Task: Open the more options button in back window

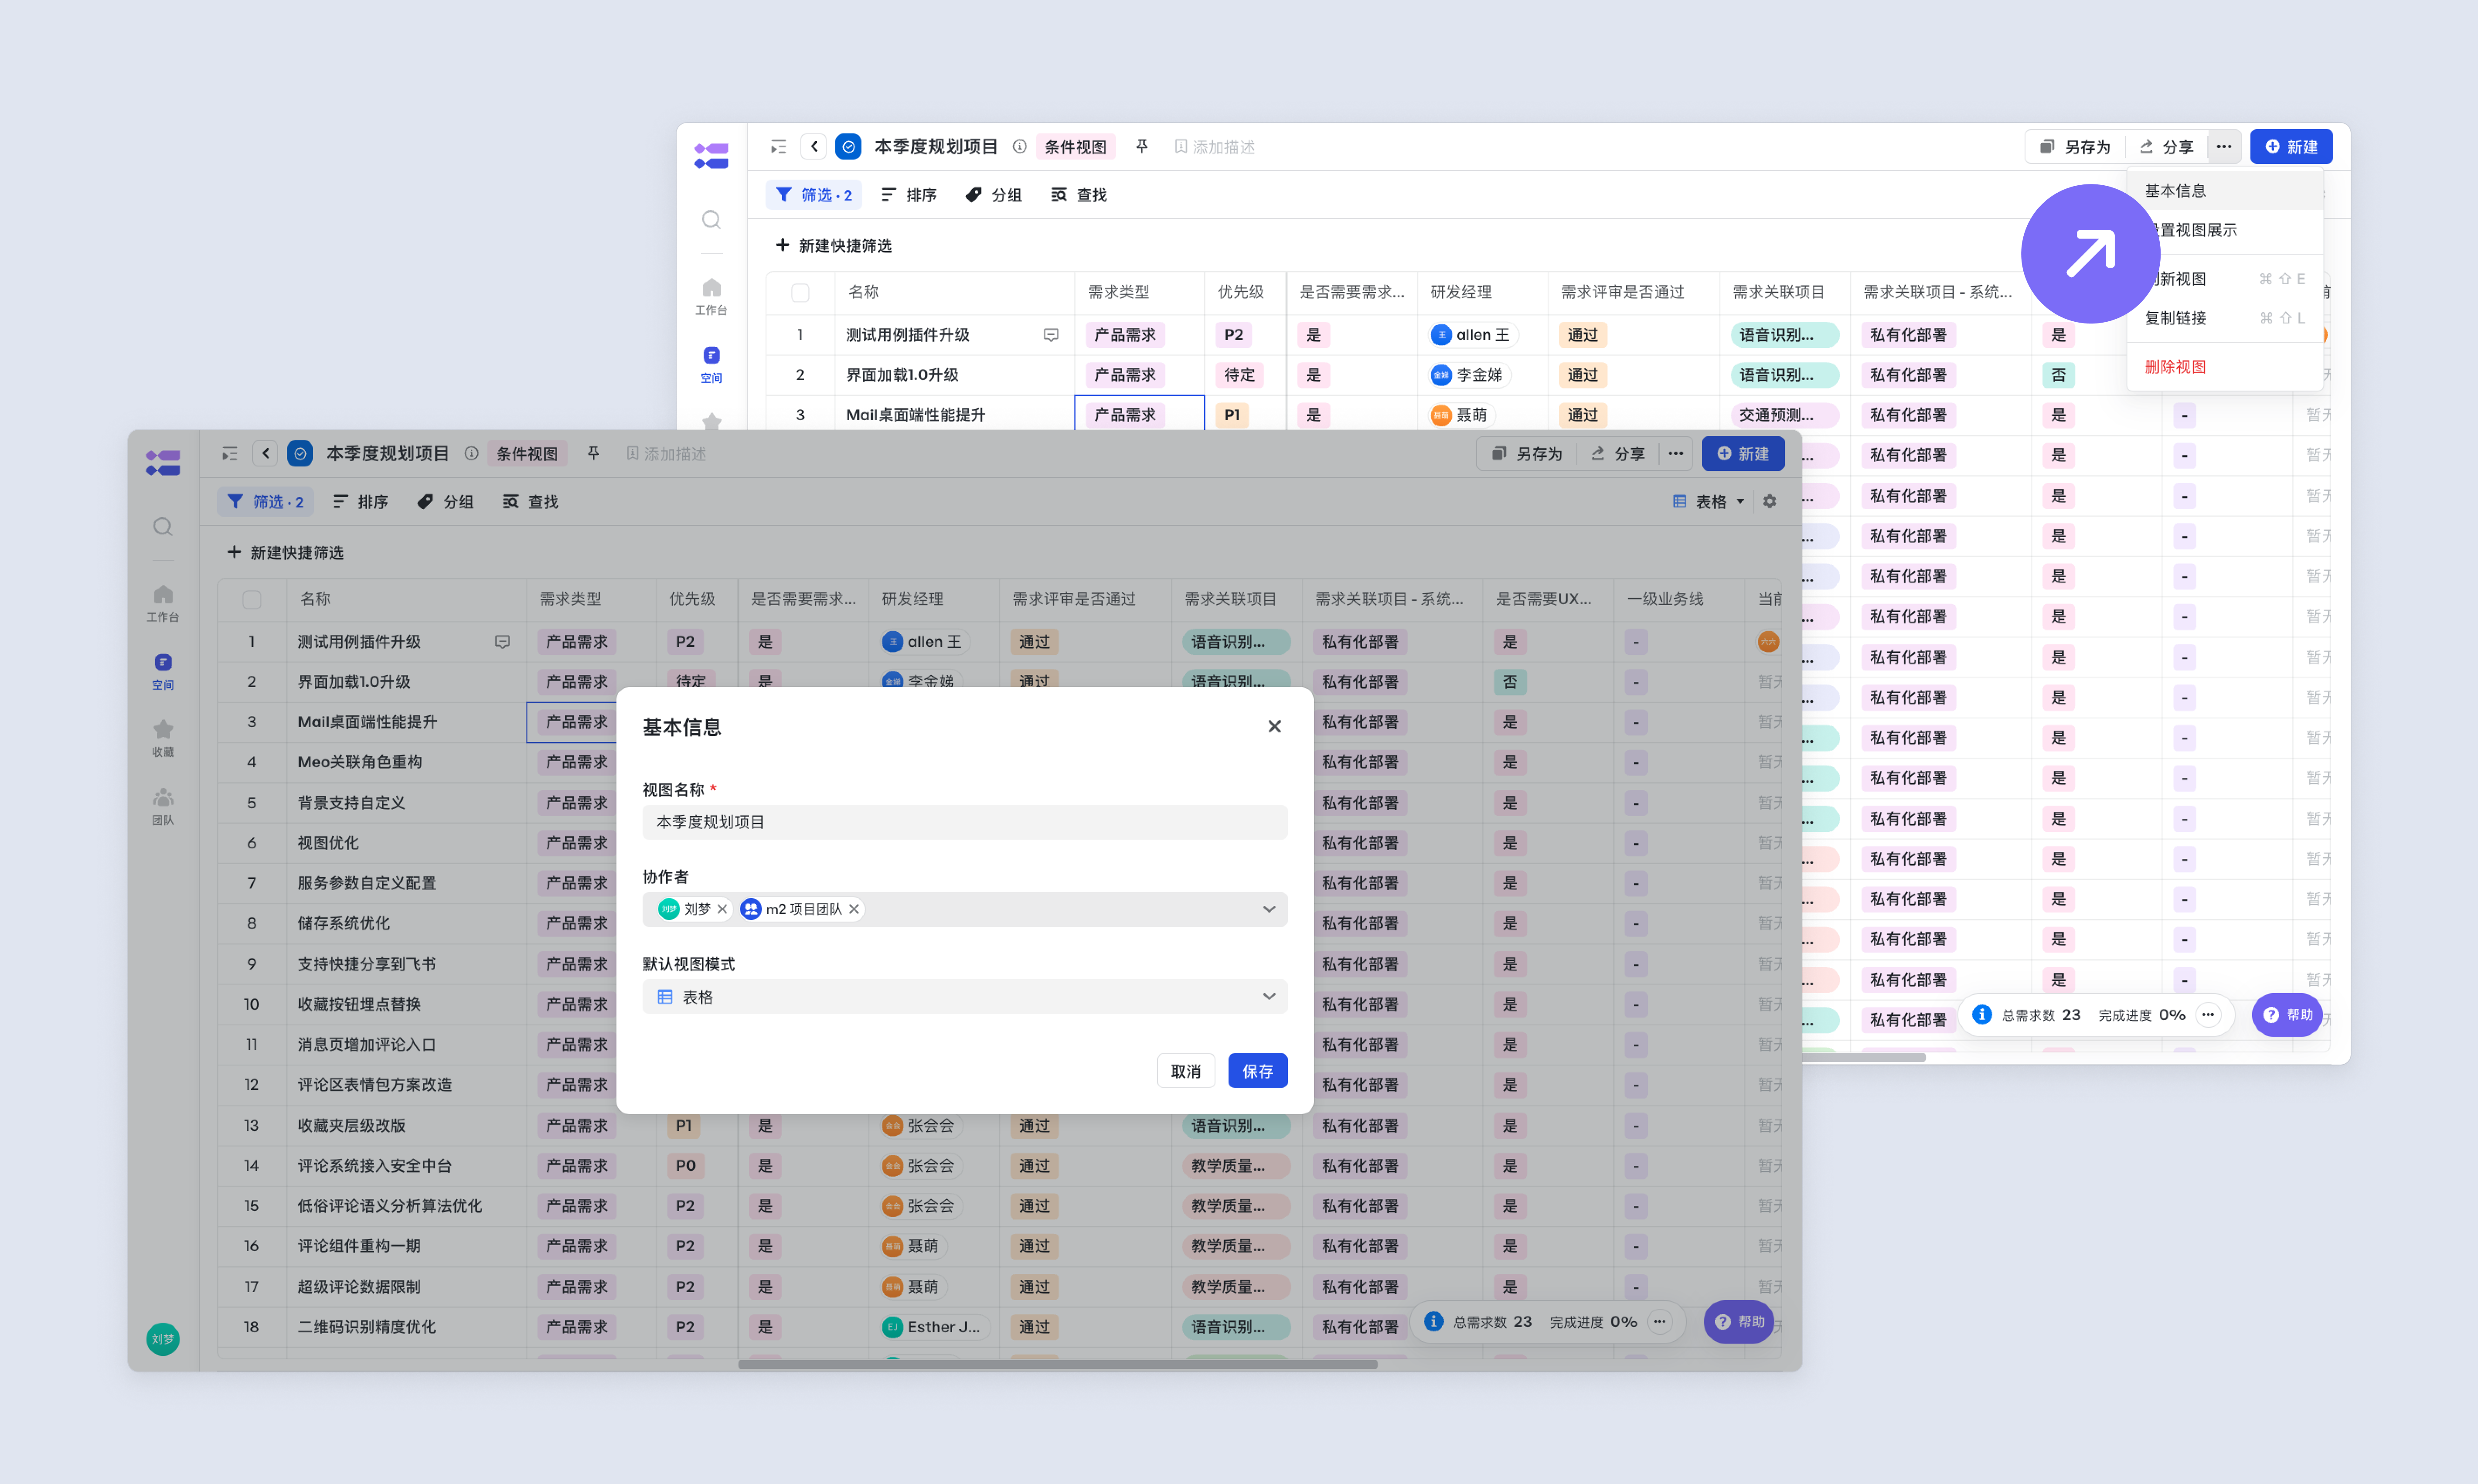Action: click(2224, 147)
